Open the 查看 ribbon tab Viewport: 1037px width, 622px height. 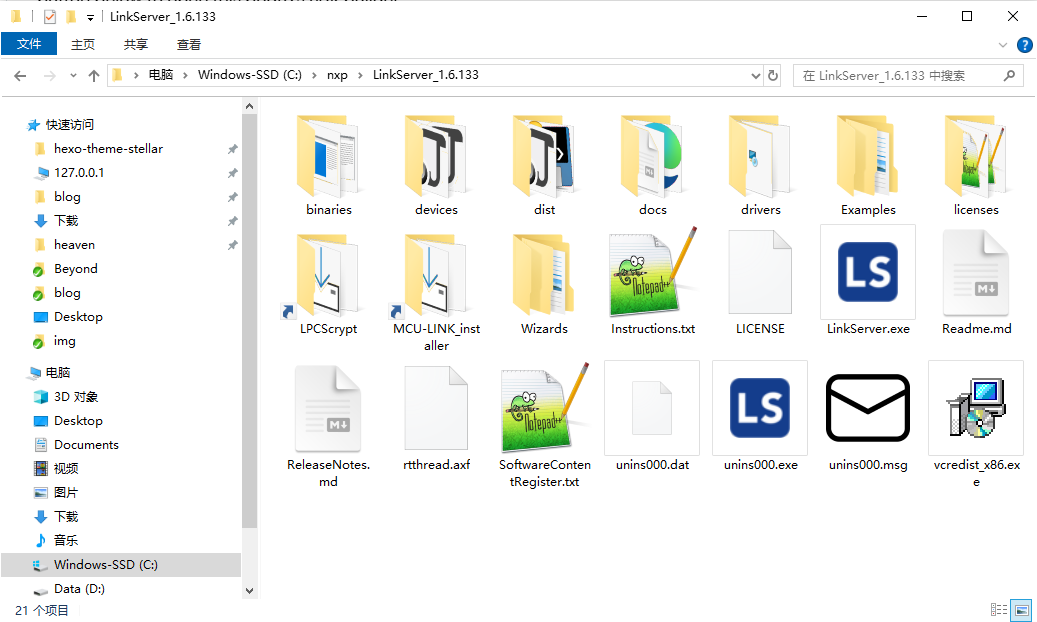pyautogui.click(x=189, y=44)
